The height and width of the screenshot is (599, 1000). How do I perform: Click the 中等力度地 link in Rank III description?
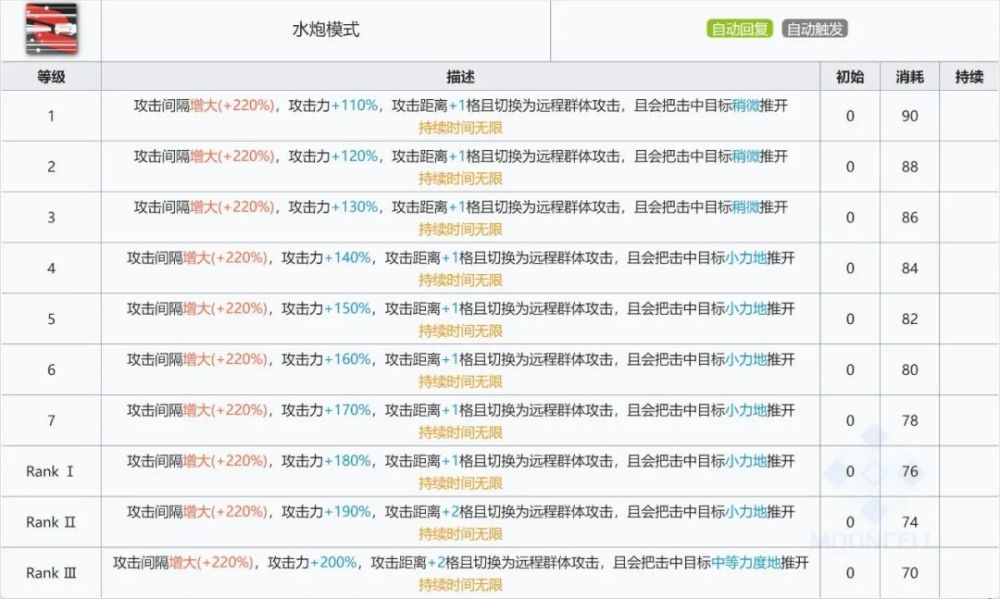pos(746,563)
